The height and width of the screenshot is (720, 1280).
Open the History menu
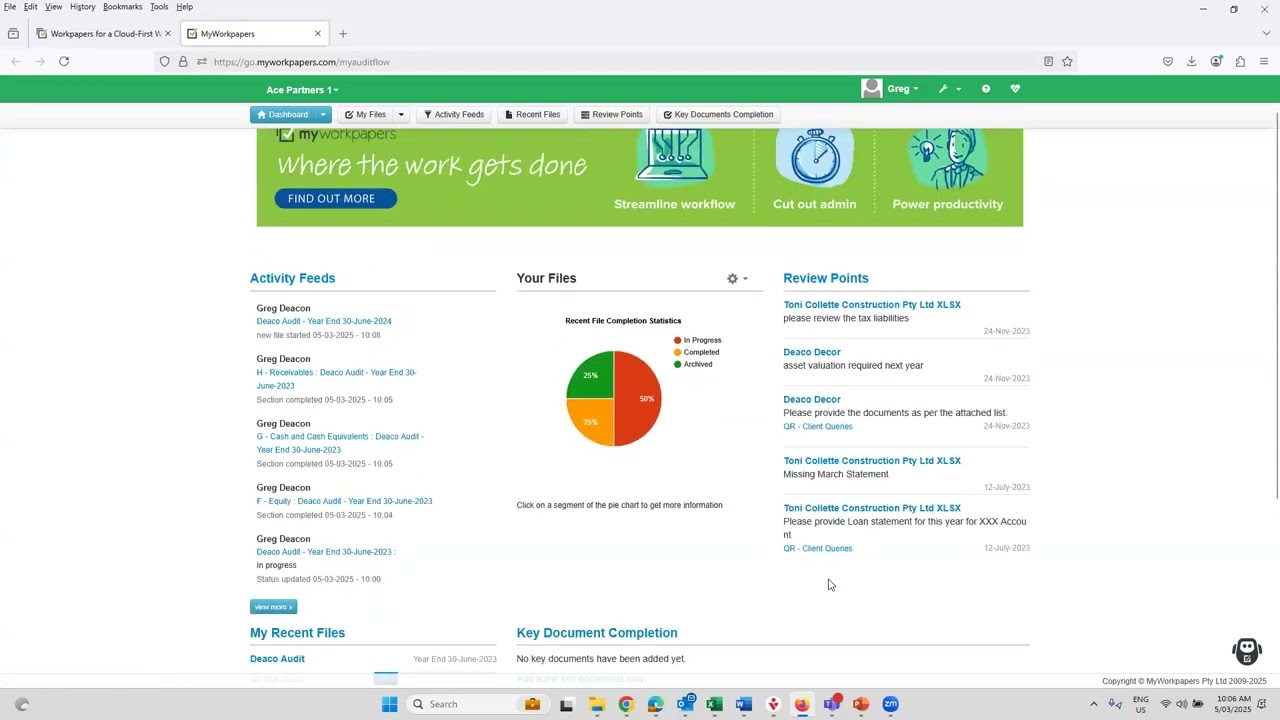click(x=83, y=7)
